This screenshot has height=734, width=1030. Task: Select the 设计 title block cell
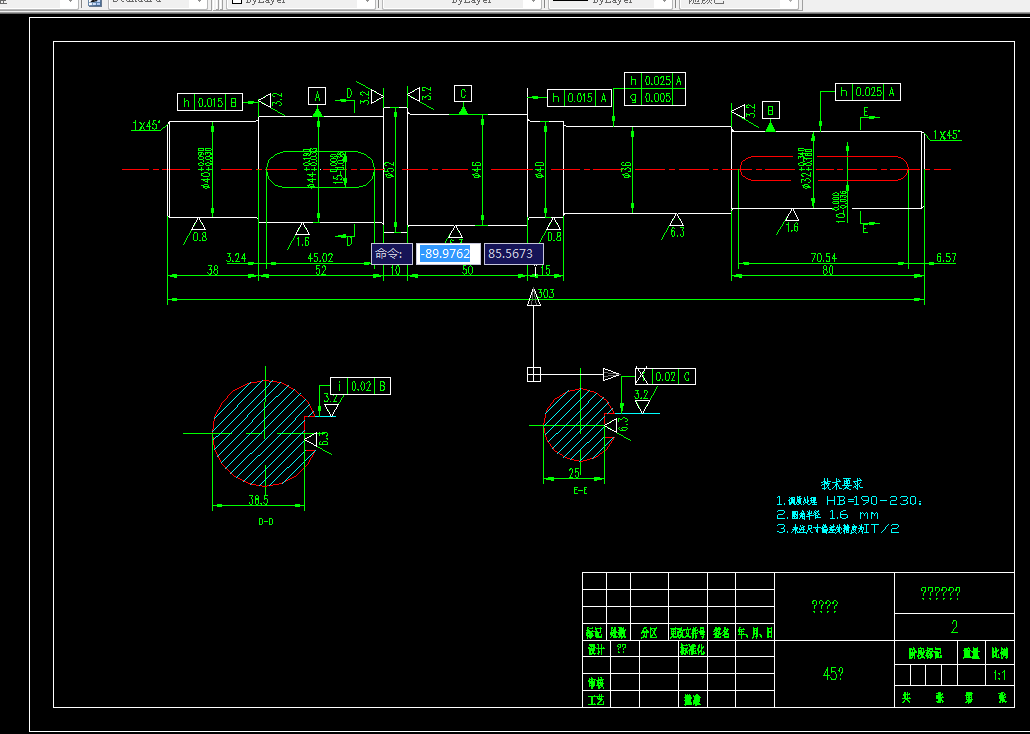click(x=596, y=649)
